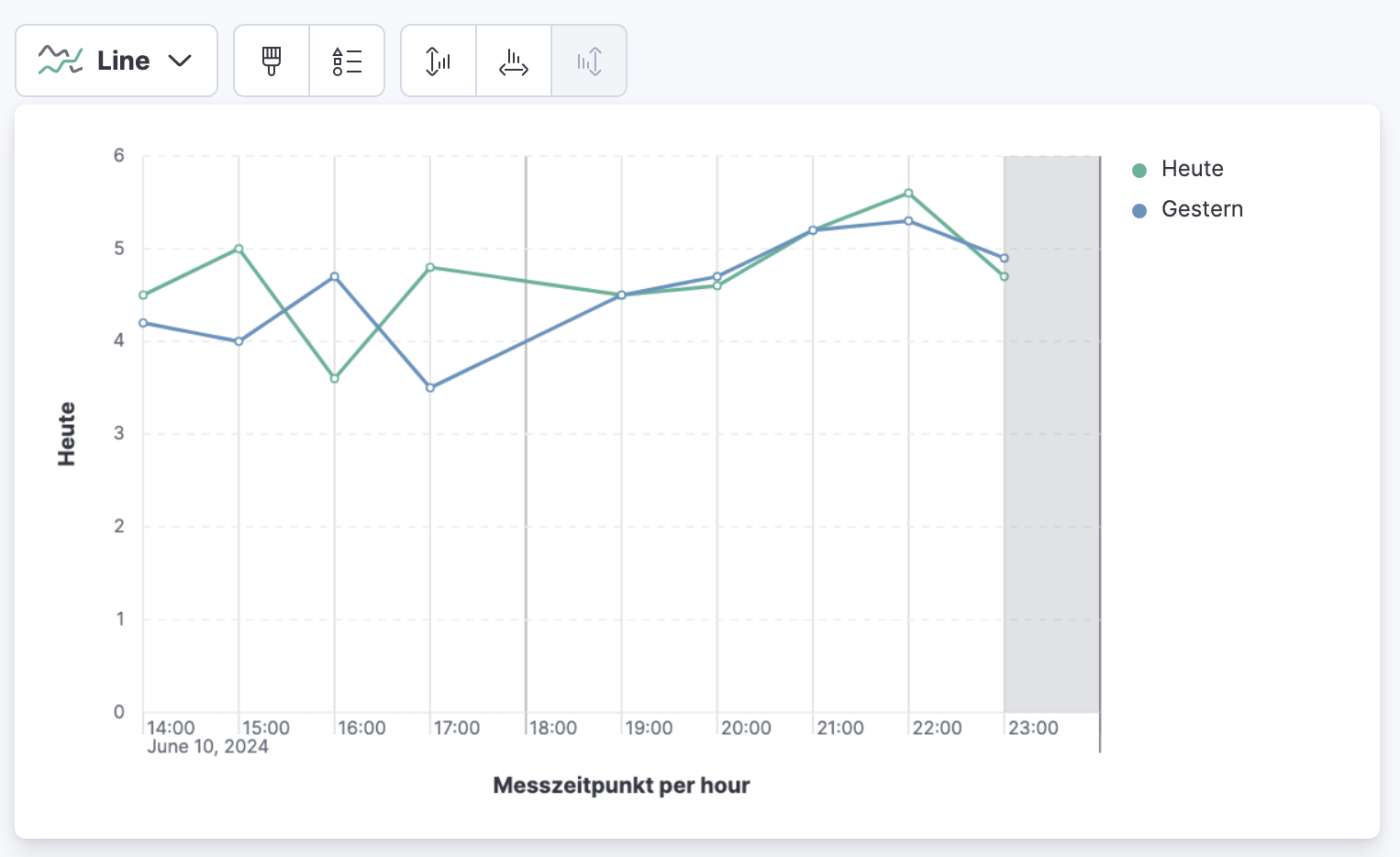This screenshot has width=1400, height=857.
Task: Select the Line chart type icon
Action: [x=62, y=60]
